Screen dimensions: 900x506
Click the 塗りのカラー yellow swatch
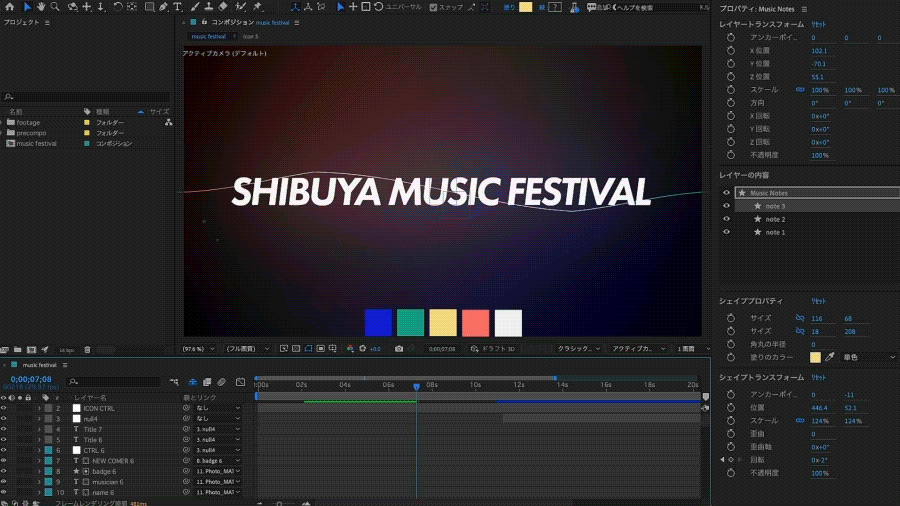click(815, 357)
